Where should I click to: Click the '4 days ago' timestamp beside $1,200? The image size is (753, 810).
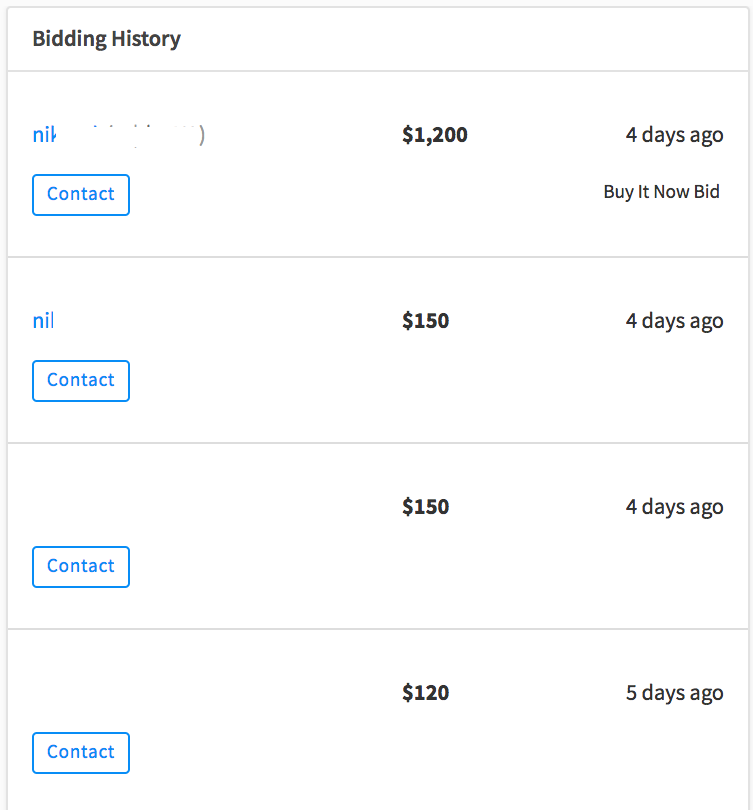pos(674,135)
